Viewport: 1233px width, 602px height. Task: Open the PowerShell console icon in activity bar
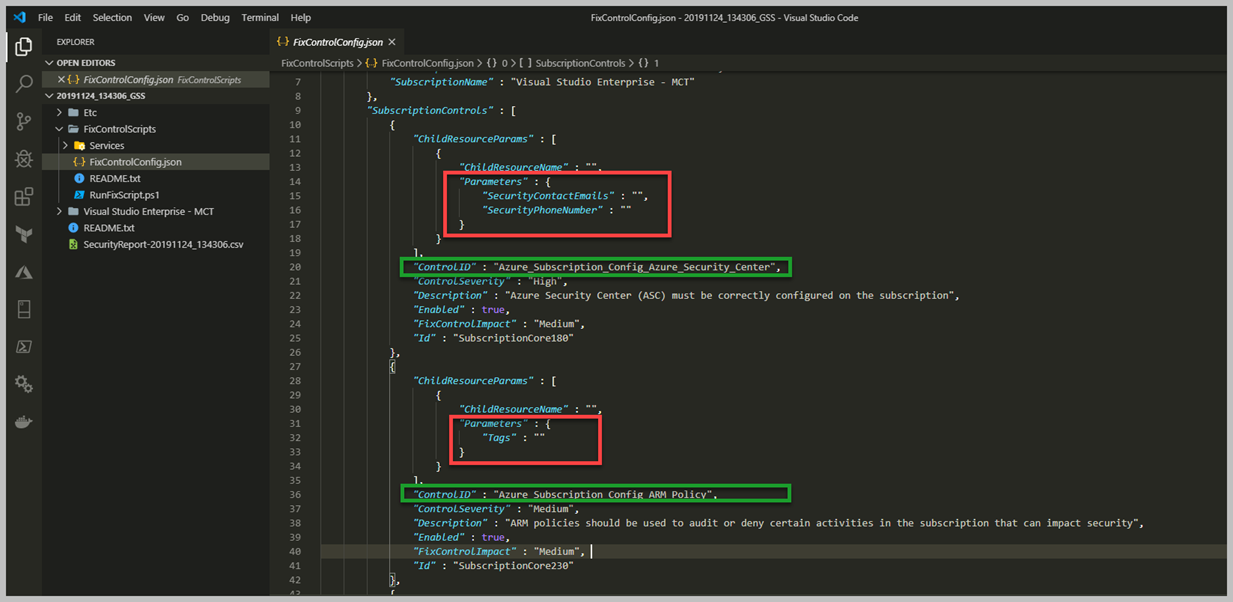[24, 347]
